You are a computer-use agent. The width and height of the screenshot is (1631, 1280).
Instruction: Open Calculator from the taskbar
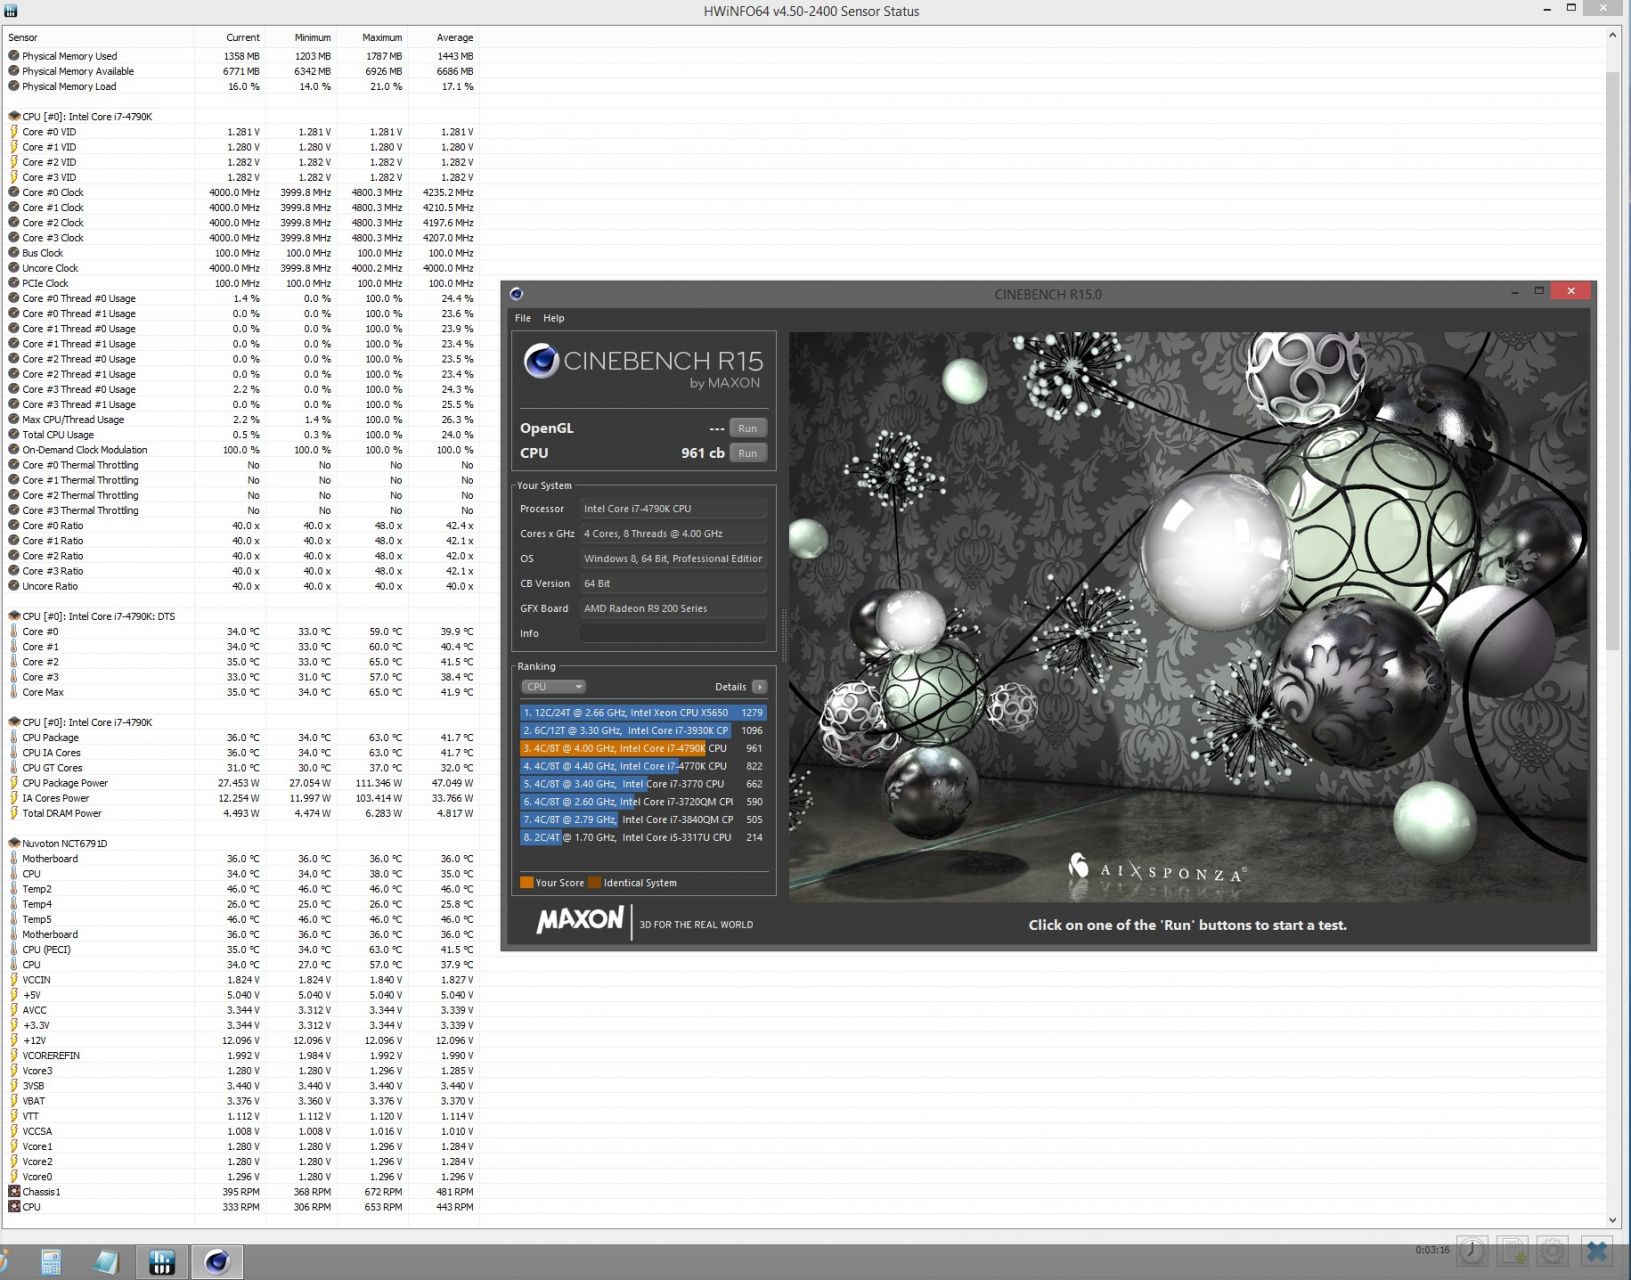coord(51,1262)
